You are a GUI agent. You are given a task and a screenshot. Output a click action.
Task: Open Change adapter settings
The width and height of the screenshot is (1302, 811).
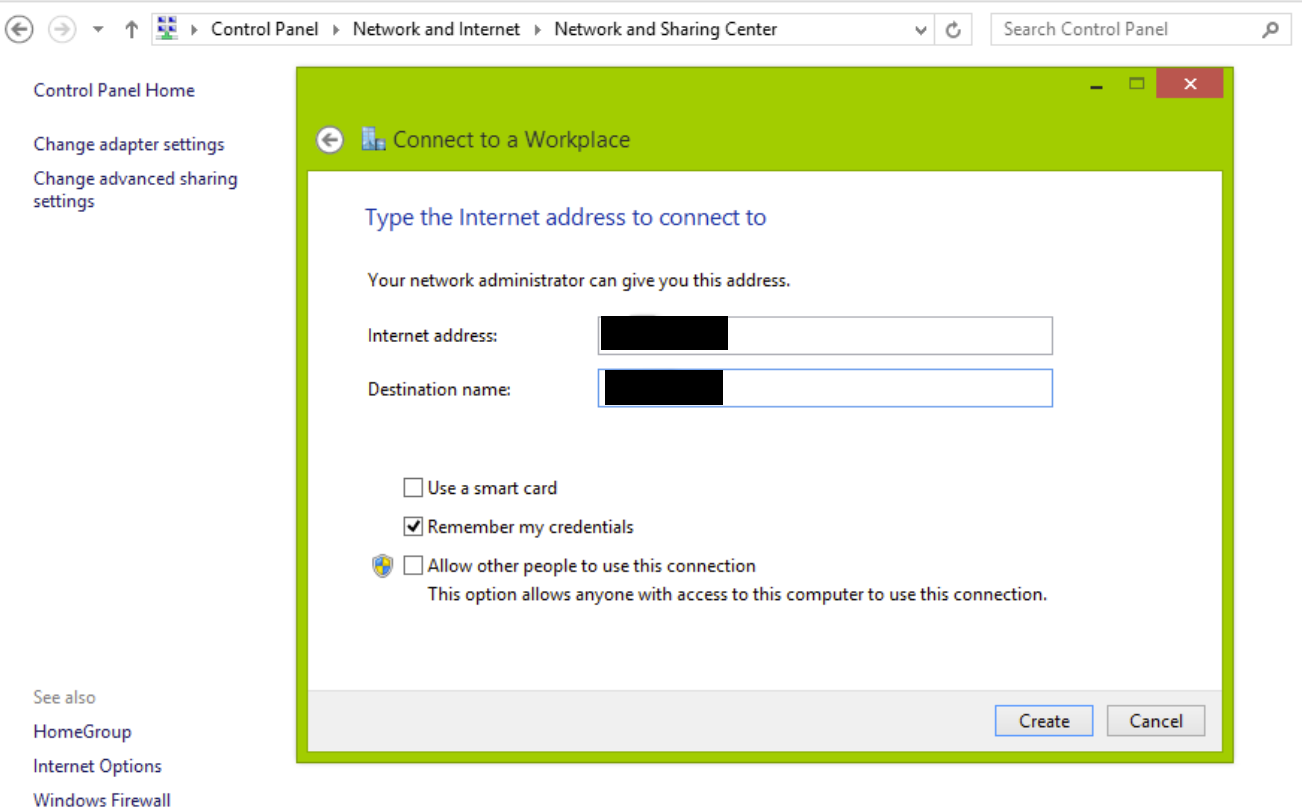click(129, 144)
